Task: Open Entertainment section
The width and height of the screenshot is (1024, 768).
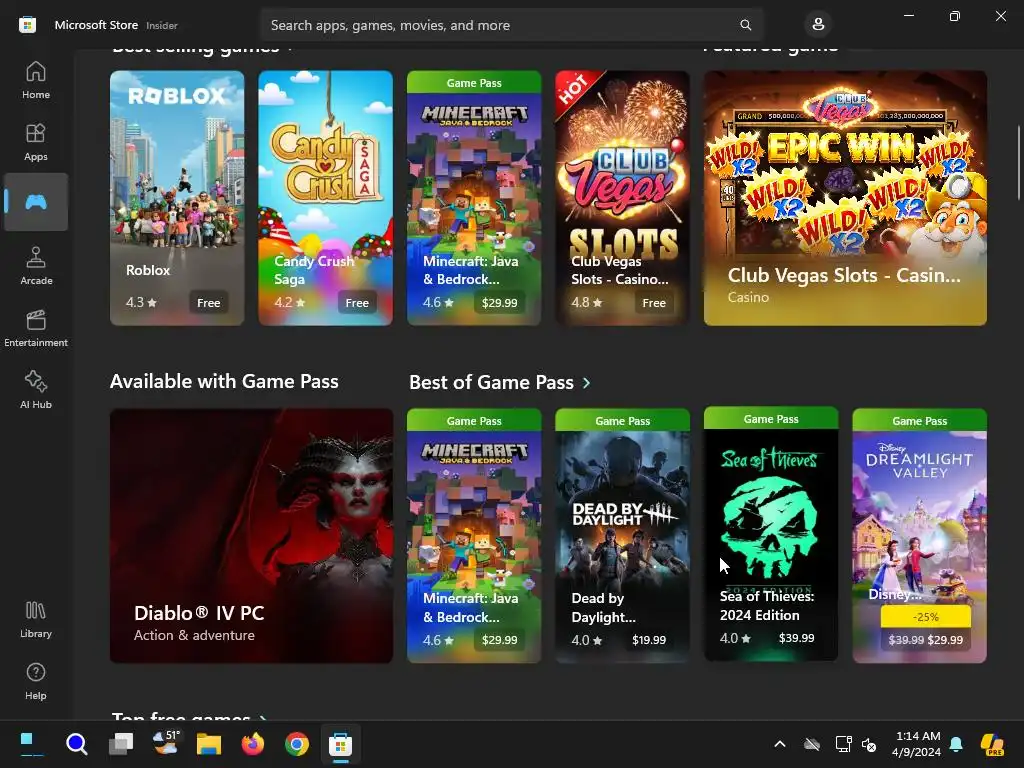Action: coord(36,328)
